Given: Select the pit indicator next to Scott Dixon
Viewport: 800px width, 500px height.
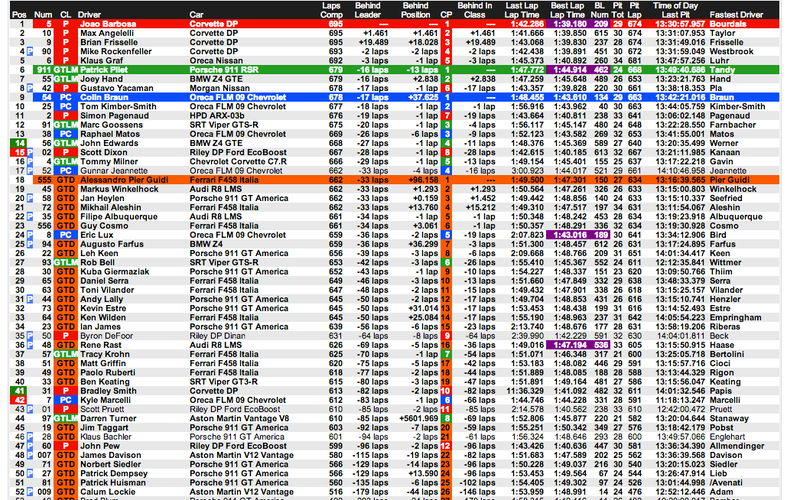Looking at the screenshot, I should coord(30,153).
